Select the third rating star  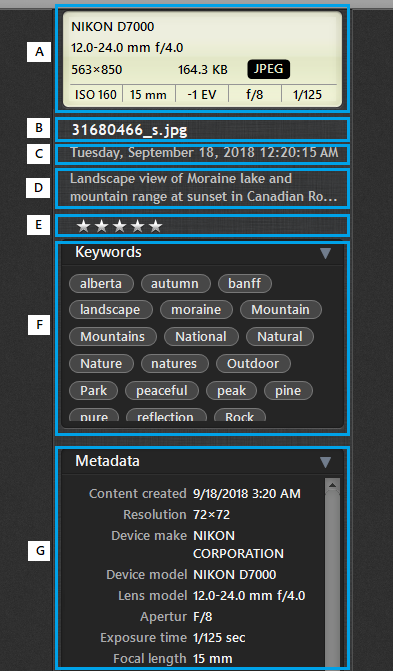[119, 226]
